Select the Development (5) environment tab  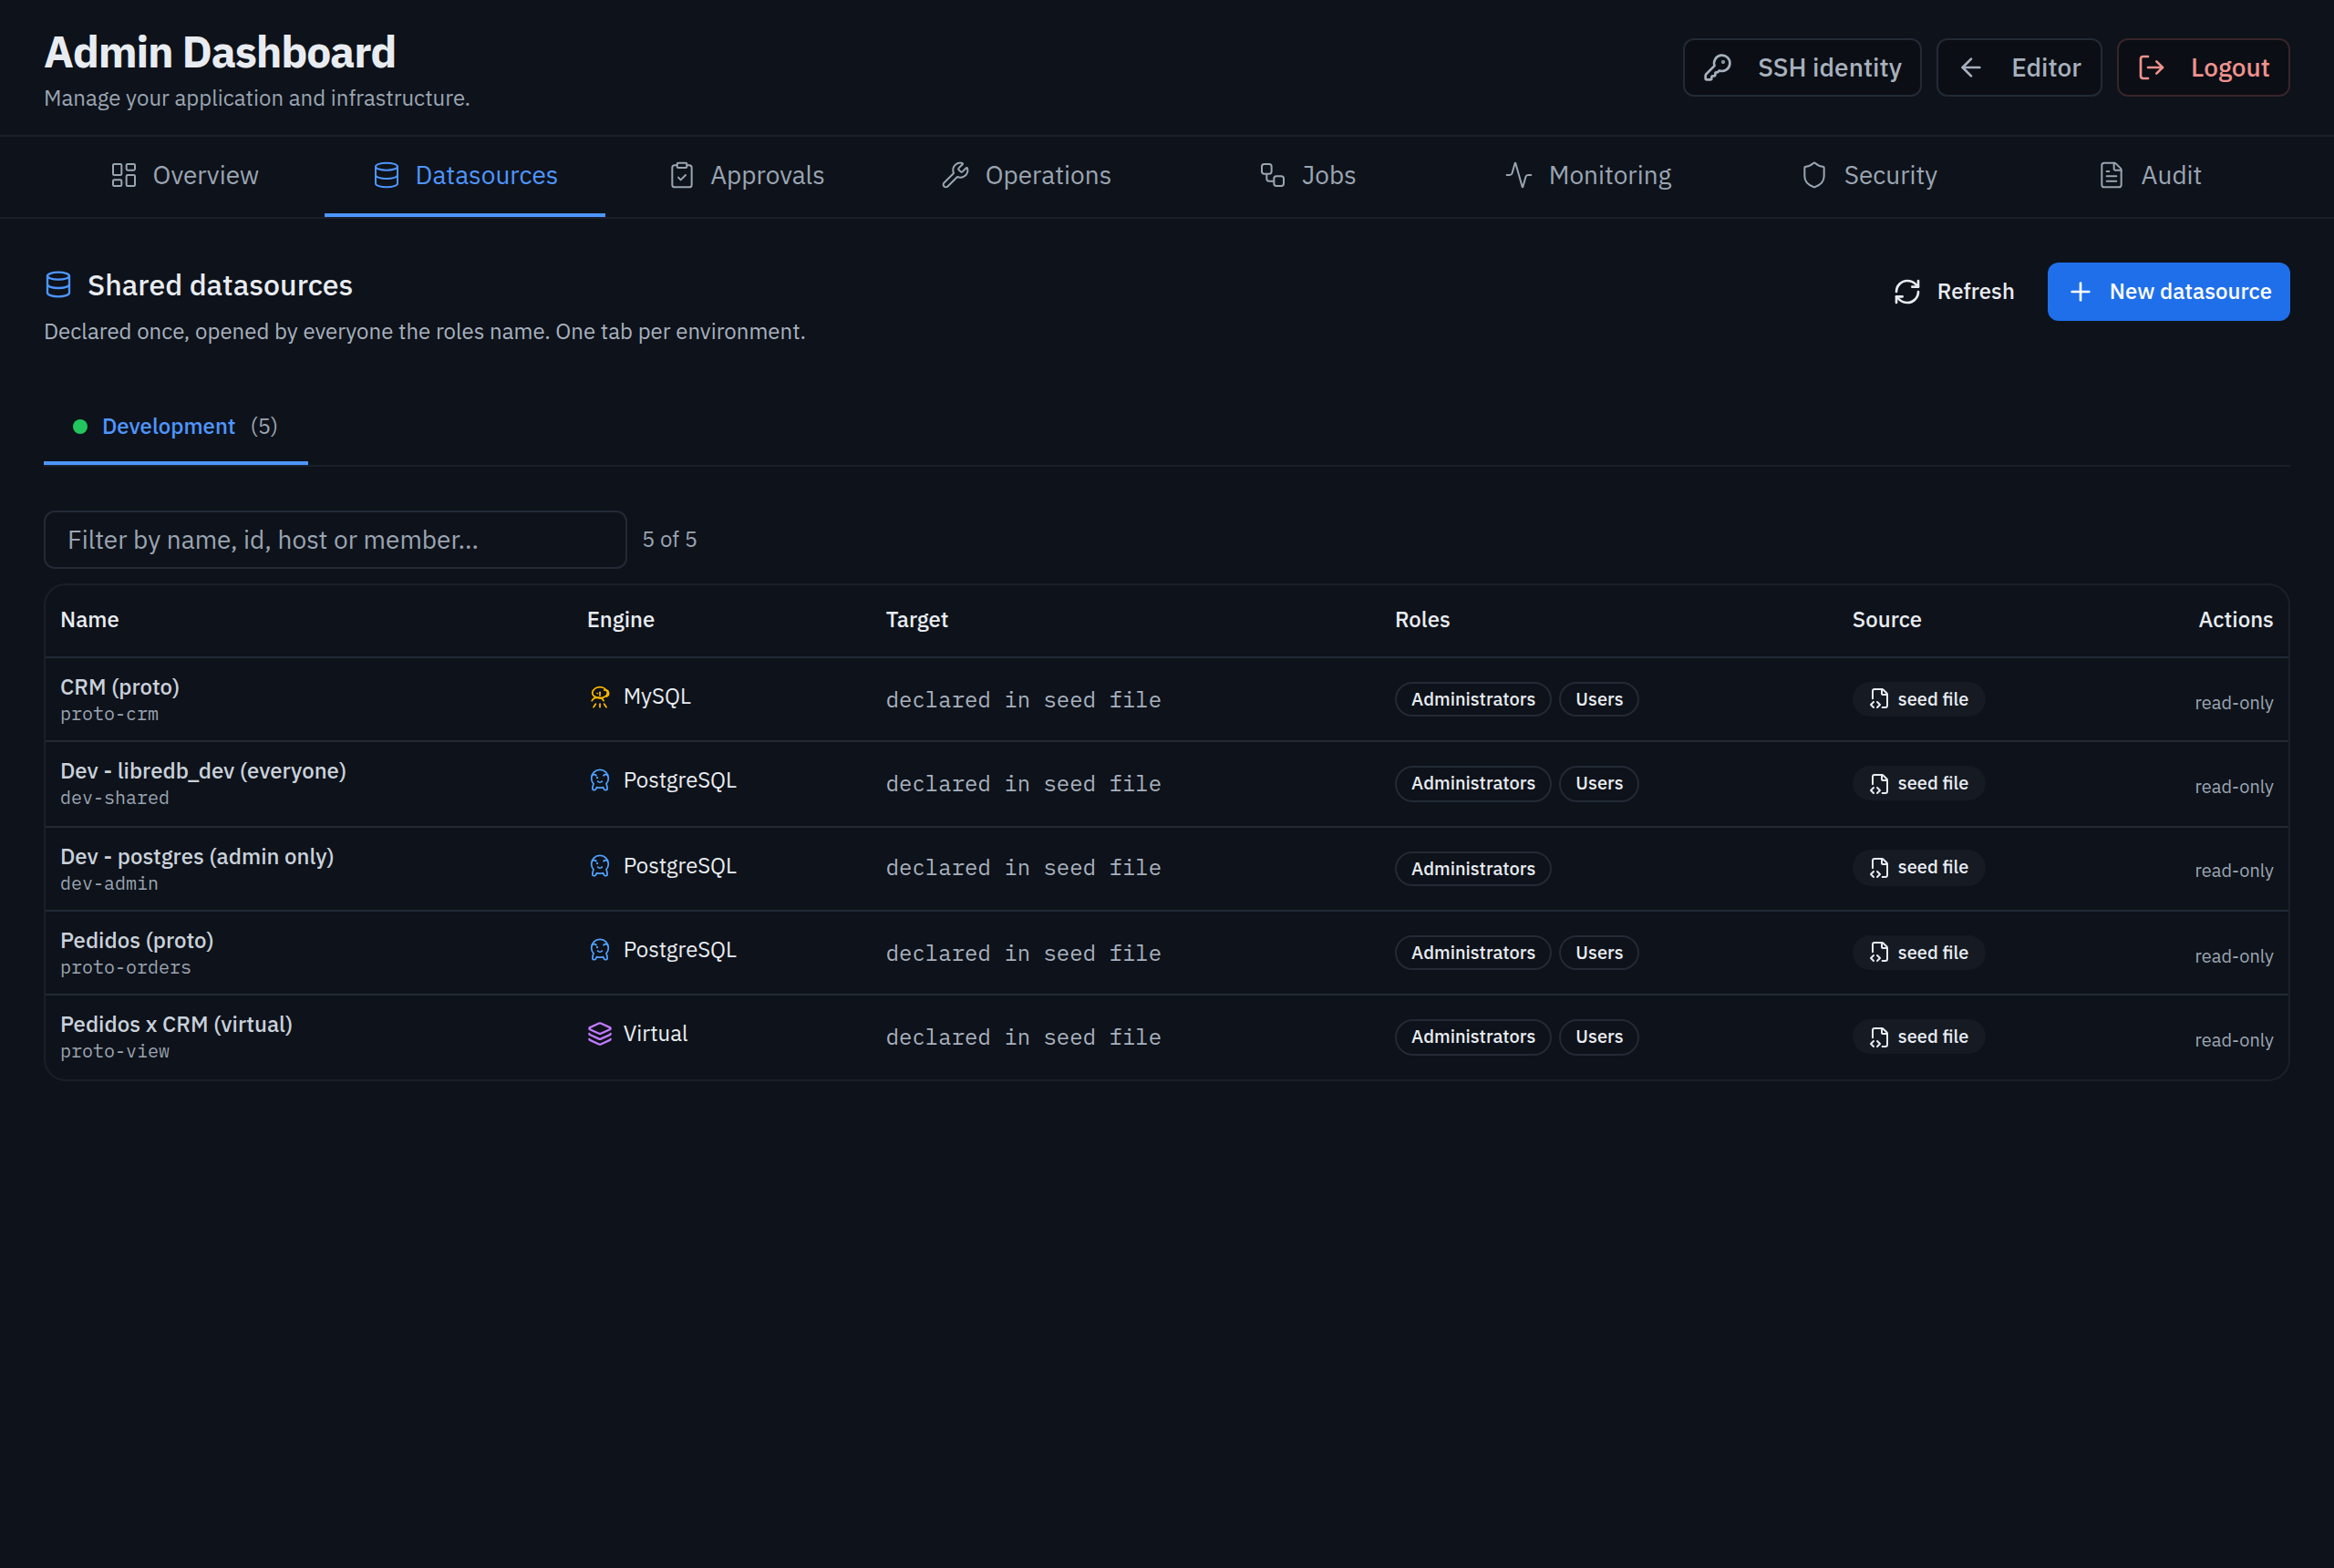(x=176, y=427)
